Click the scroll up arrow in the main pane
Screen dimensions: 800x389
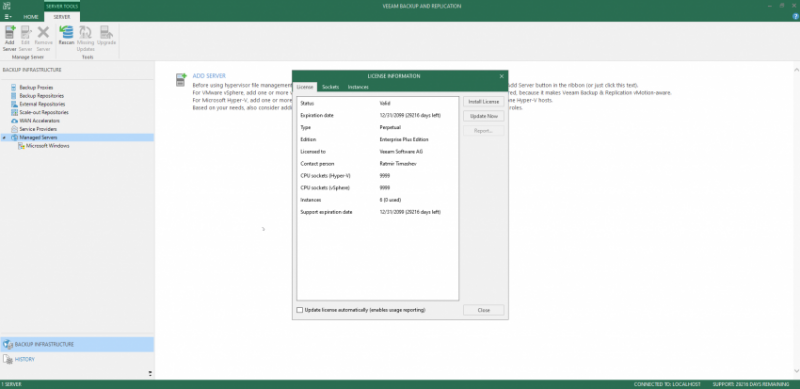point(796,69)
